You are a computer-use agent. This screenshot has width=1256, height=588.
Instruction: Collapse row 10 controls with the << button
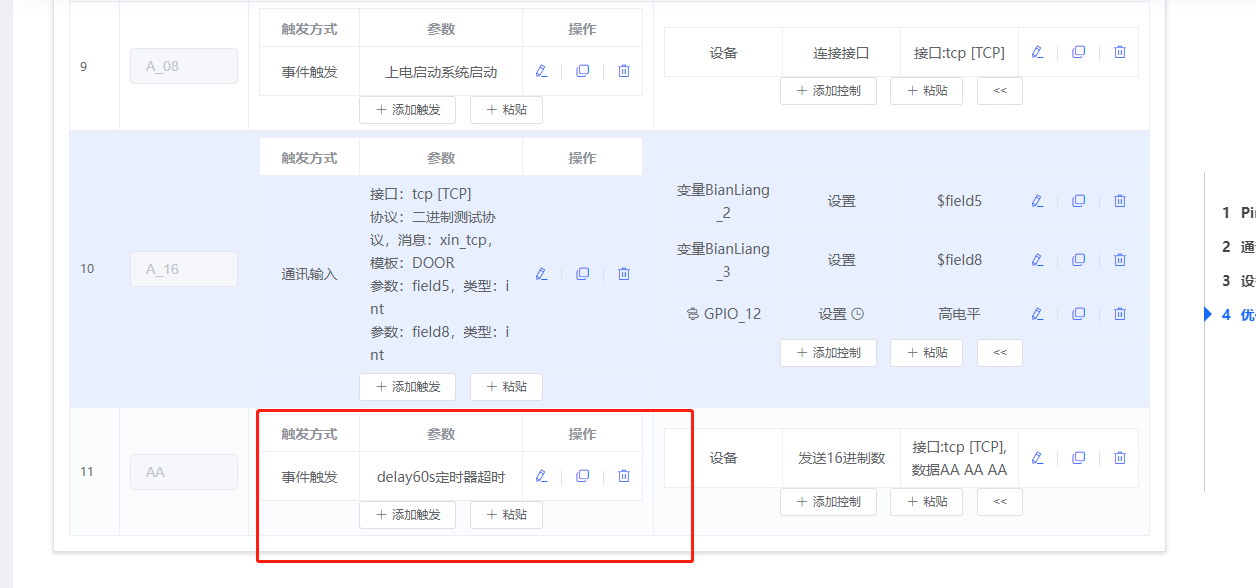[999, 352]
